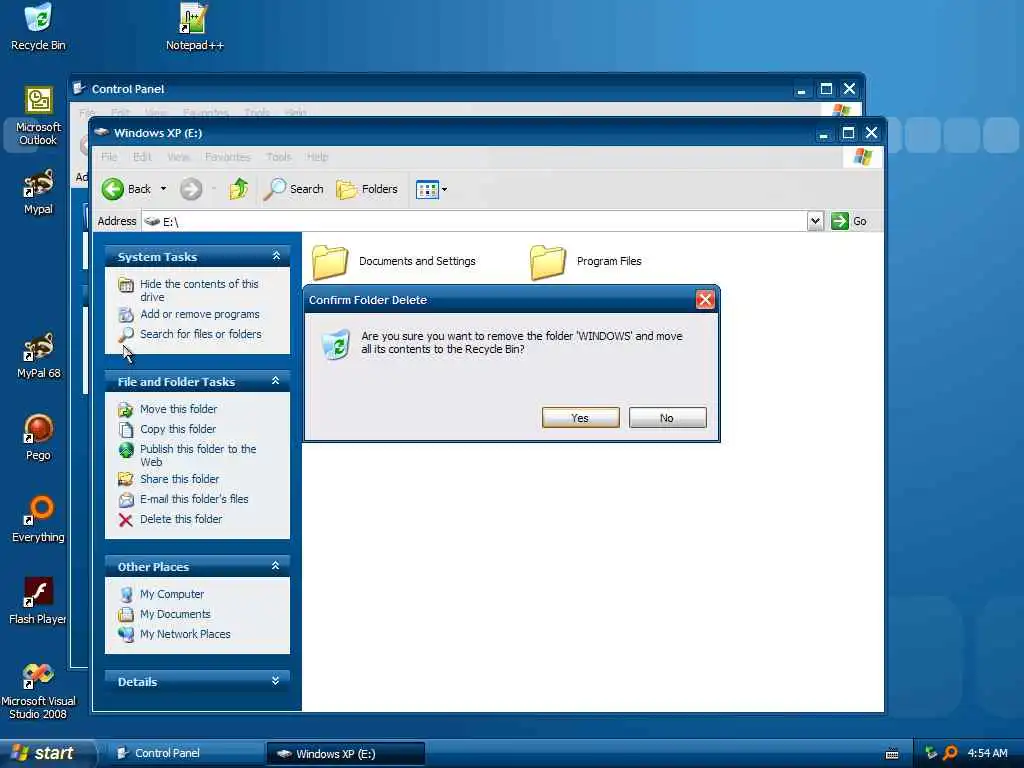1024x768 pixels.
Task: Open the Microsoft Outlook desktop icon
Action: coord(38,116)
